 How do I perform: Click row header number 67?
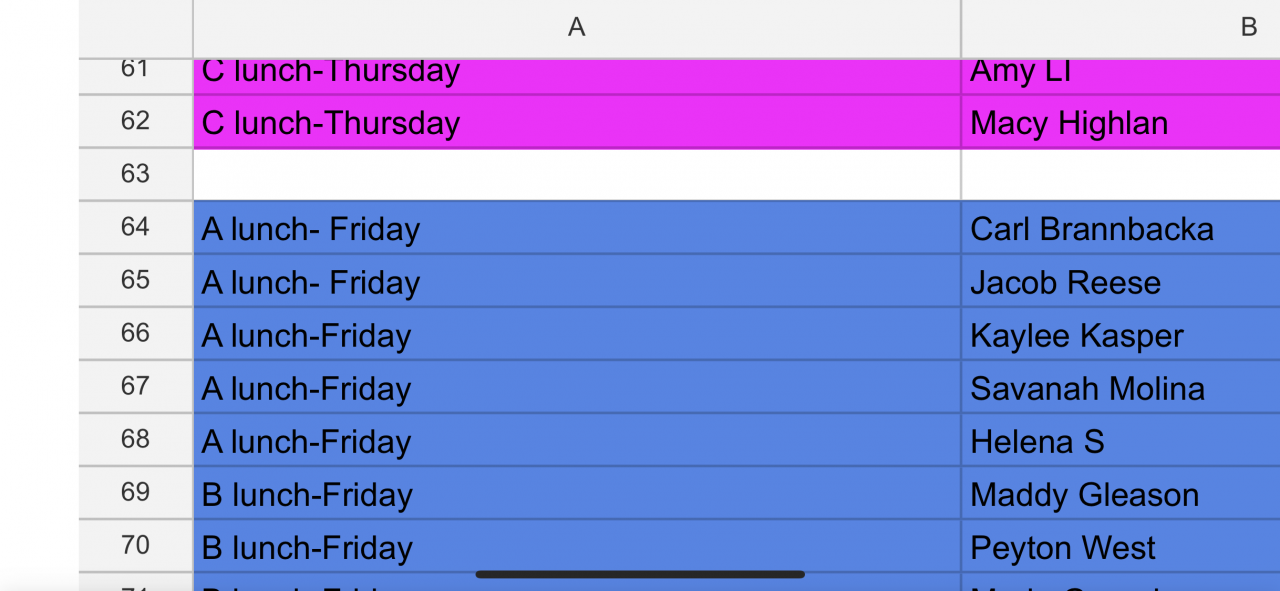coord(135,386)
